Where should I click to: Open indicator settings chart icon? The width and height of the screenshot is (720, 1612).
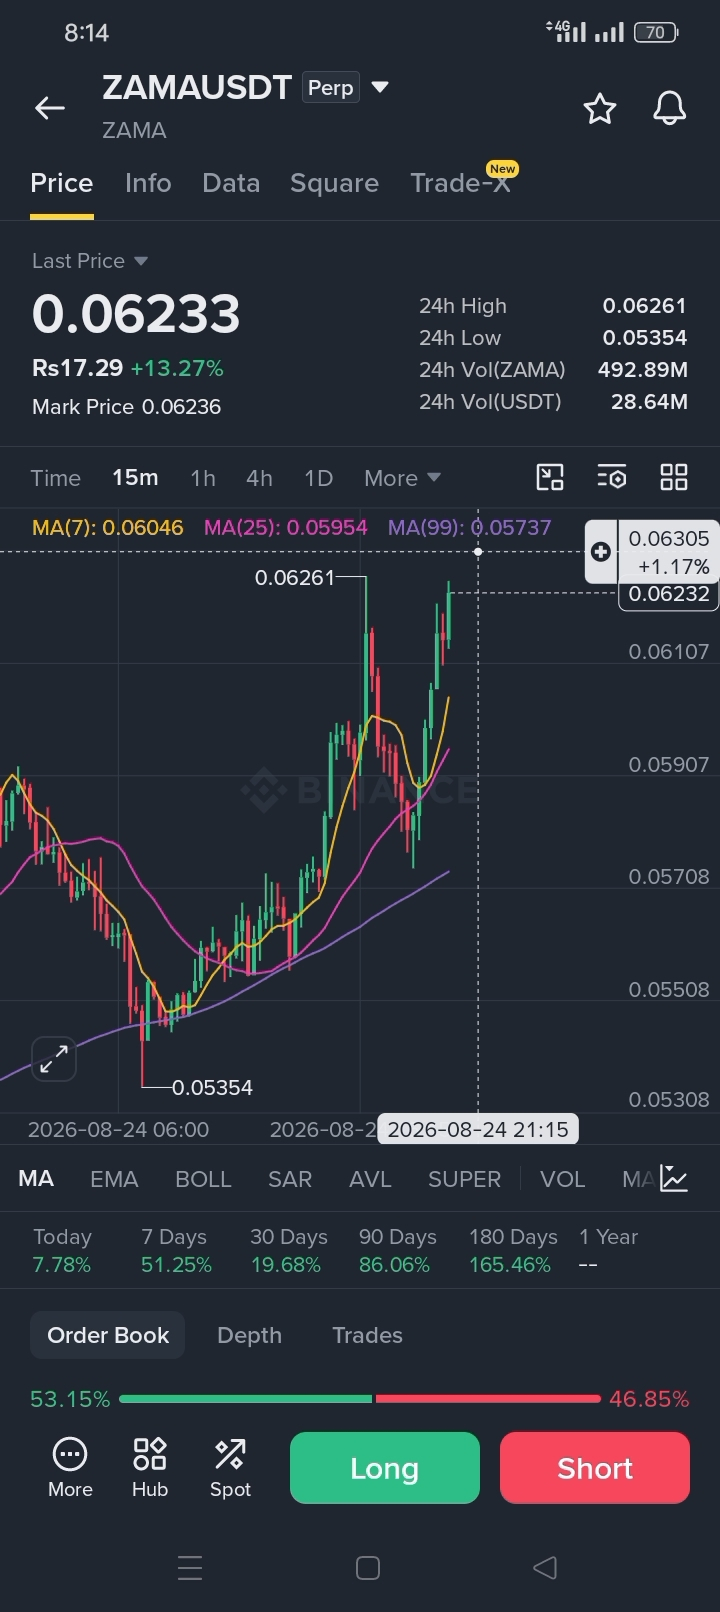point(675,1179)
